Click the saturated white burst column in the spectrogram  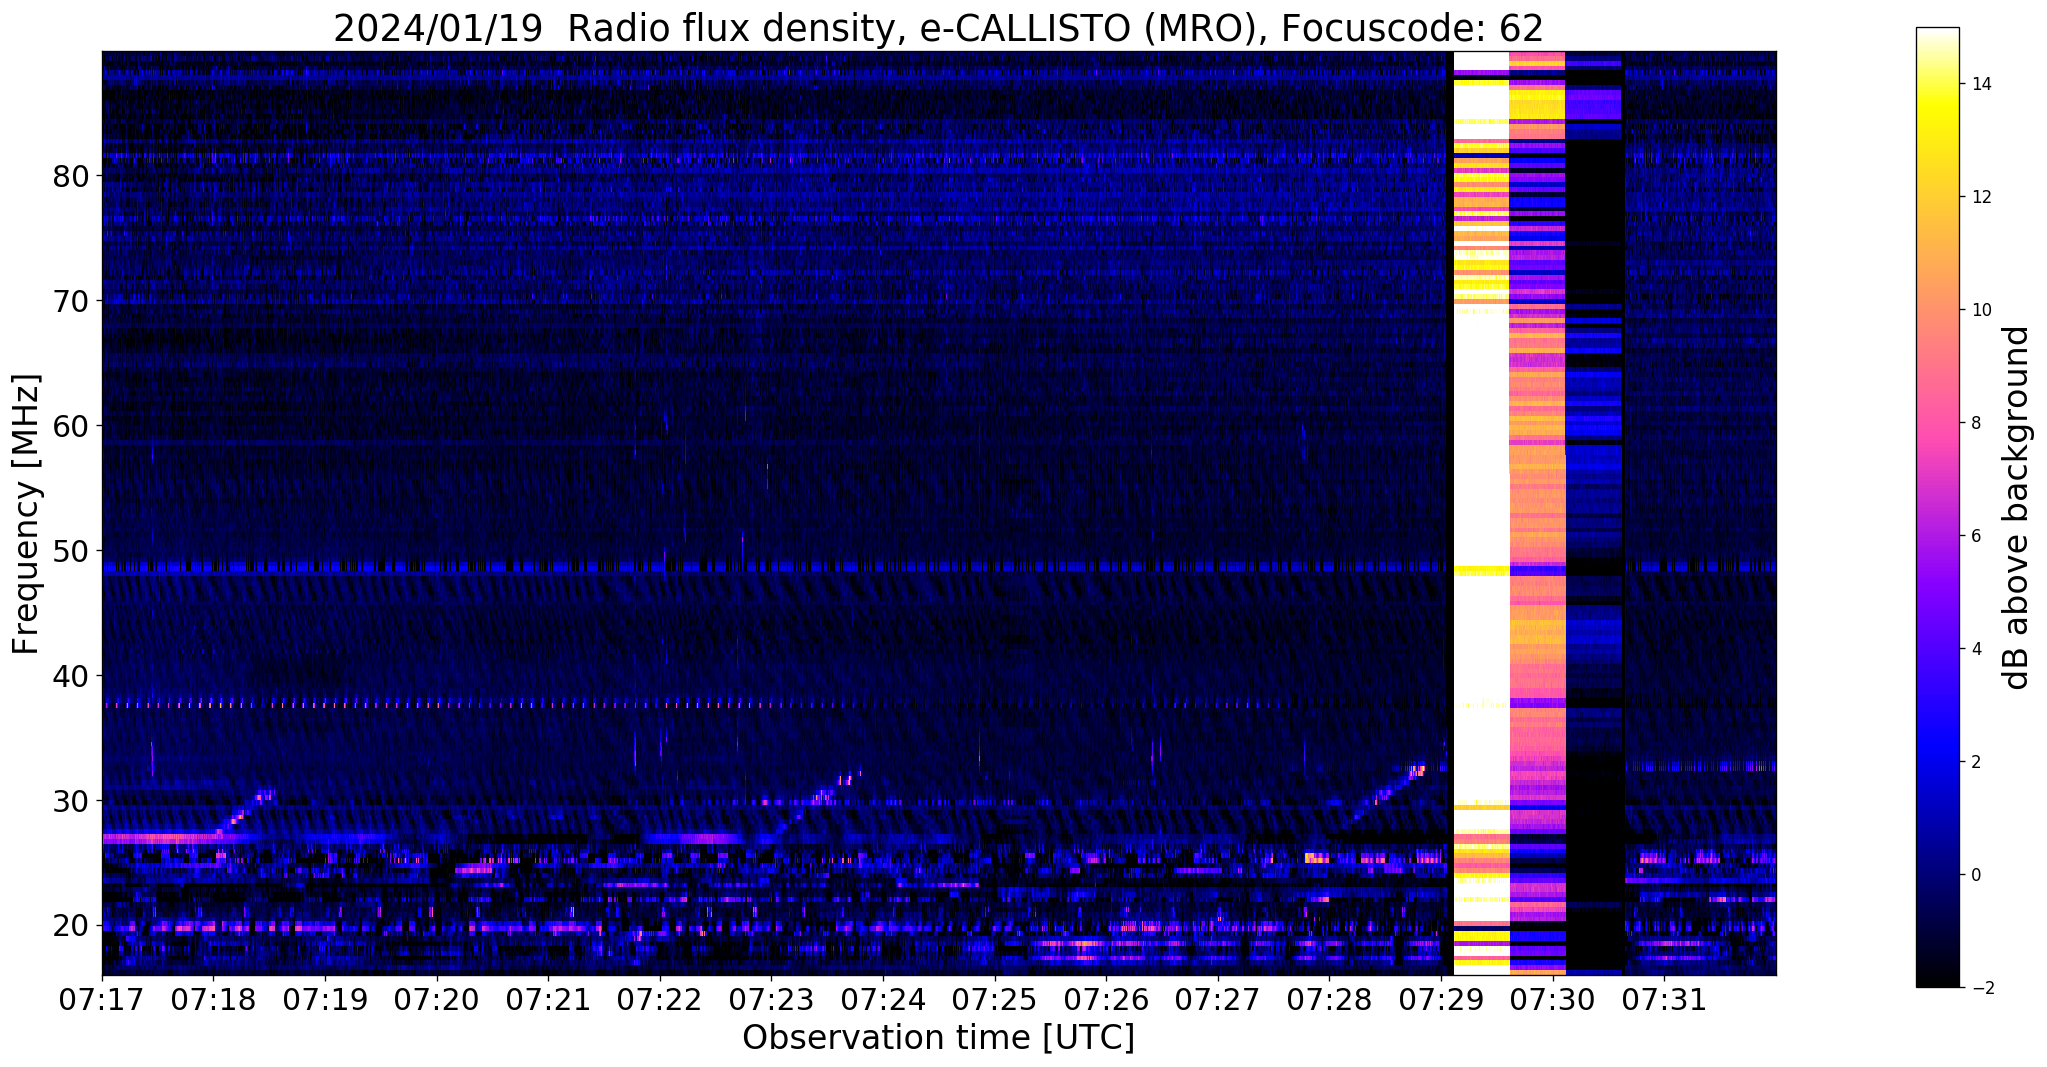(x=1480, y=513)
